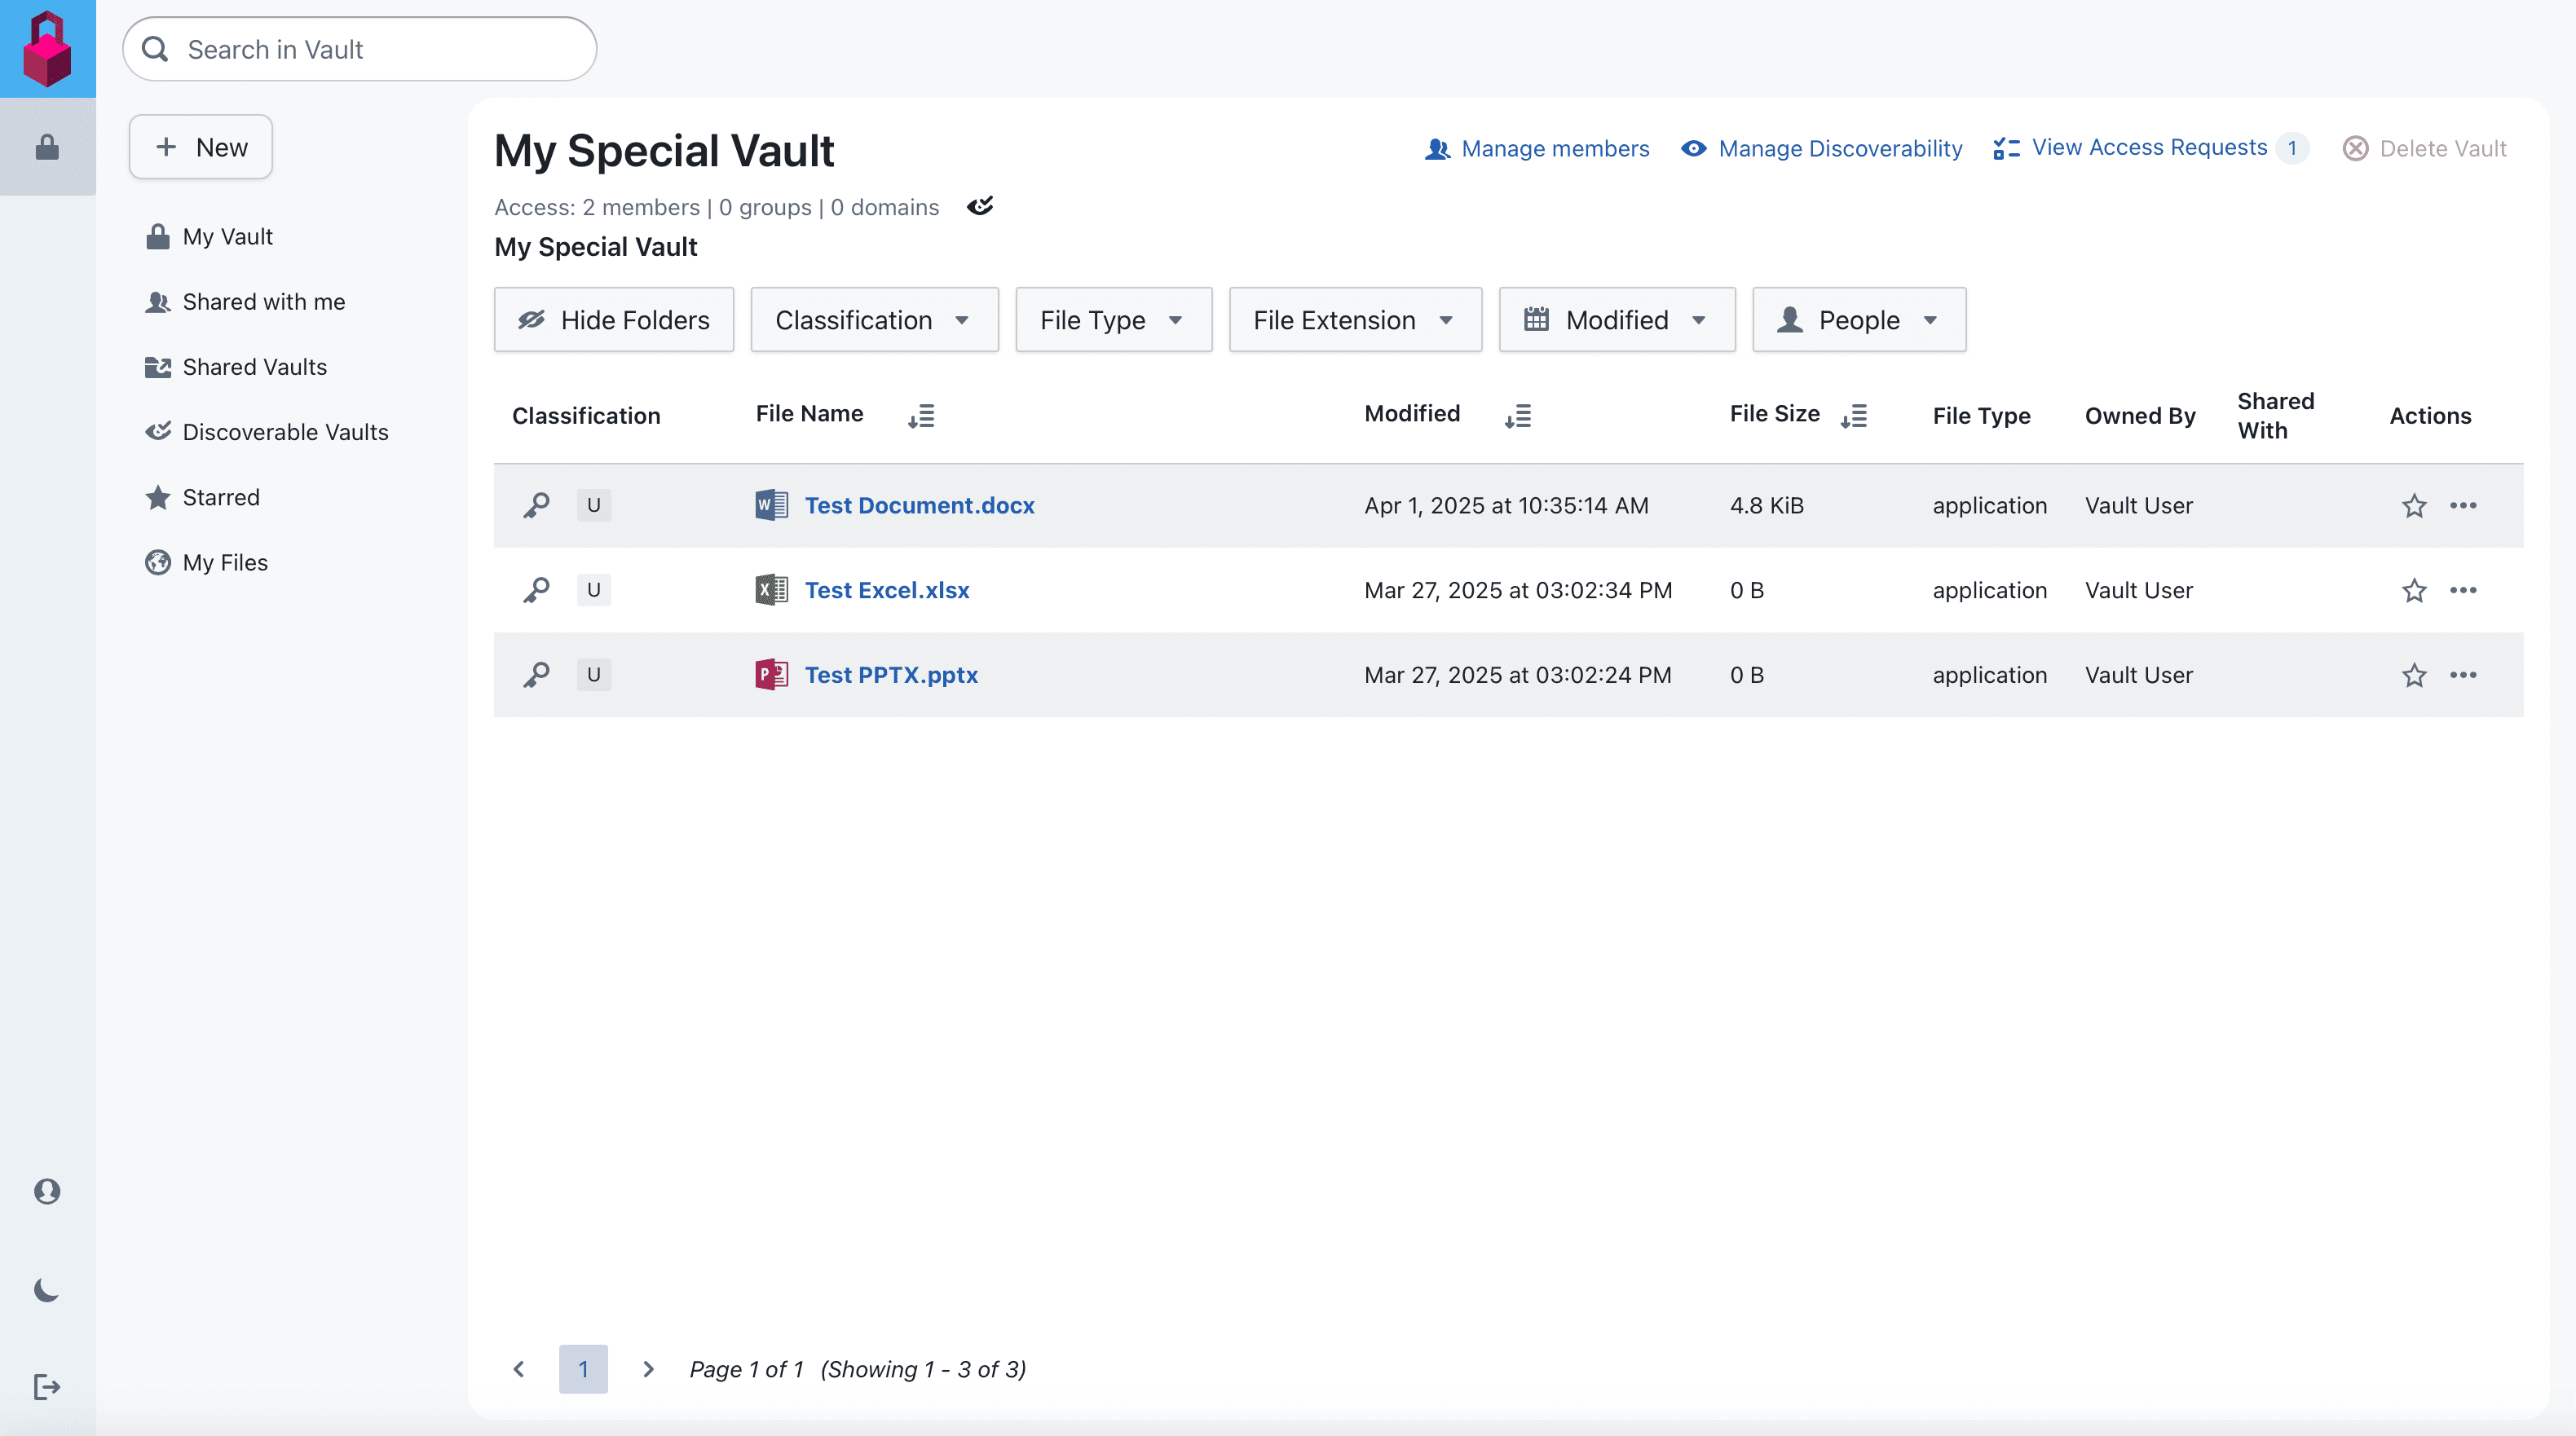Open the File Extension dropdown
Screen dimensions: 2576x1436
[1356, 320]
